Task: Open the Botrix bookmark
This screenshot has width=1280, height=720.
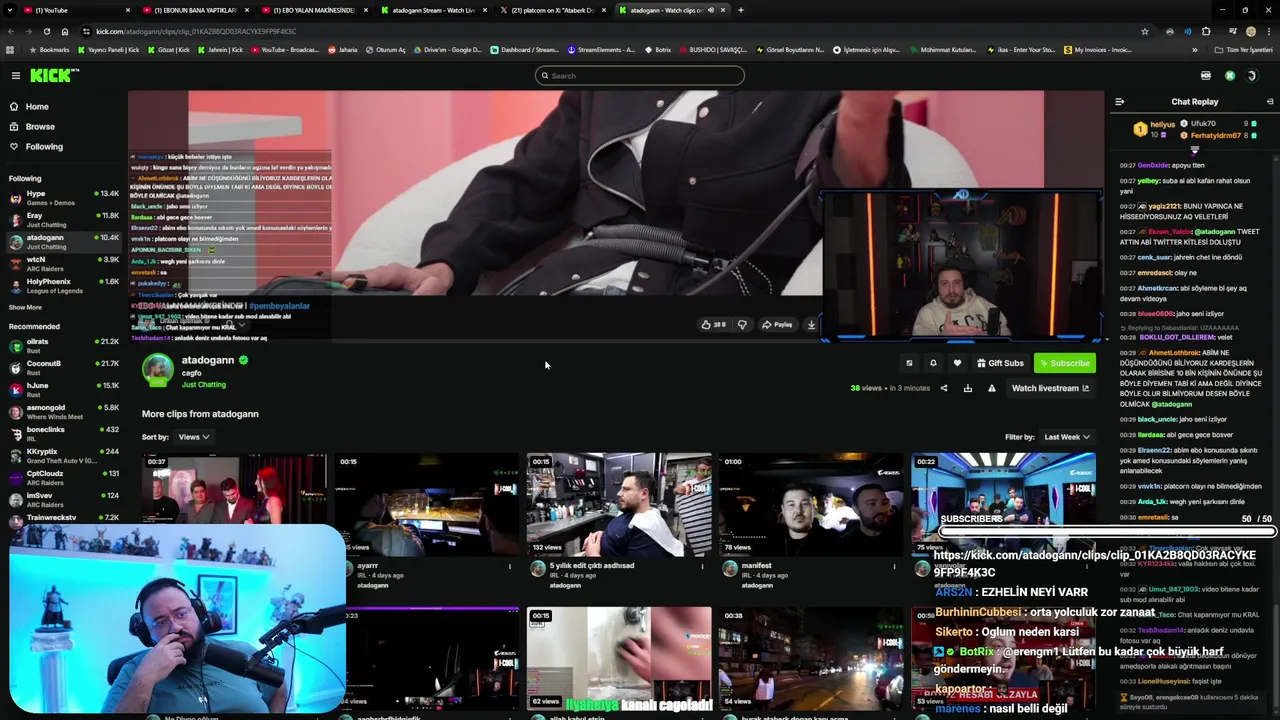Action: pos(657,50)
